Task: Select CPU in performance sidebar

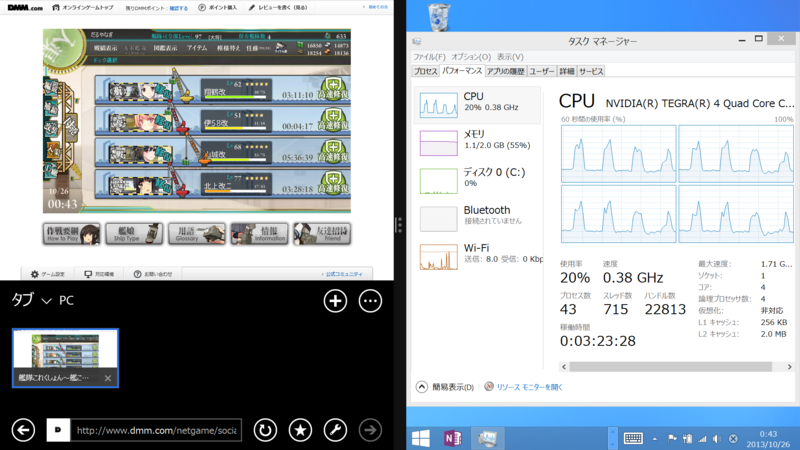Action: pos(478,105)
